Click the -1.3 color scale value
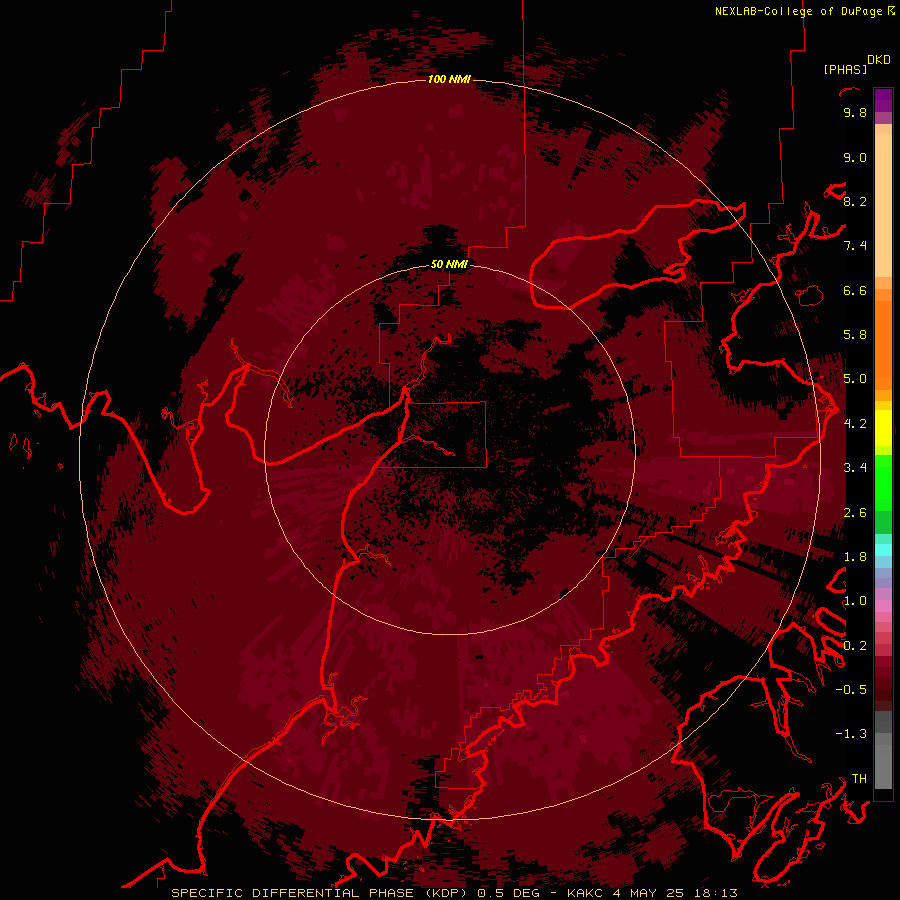The height and width of the screenshot is (900, 900). coord(851,734)
